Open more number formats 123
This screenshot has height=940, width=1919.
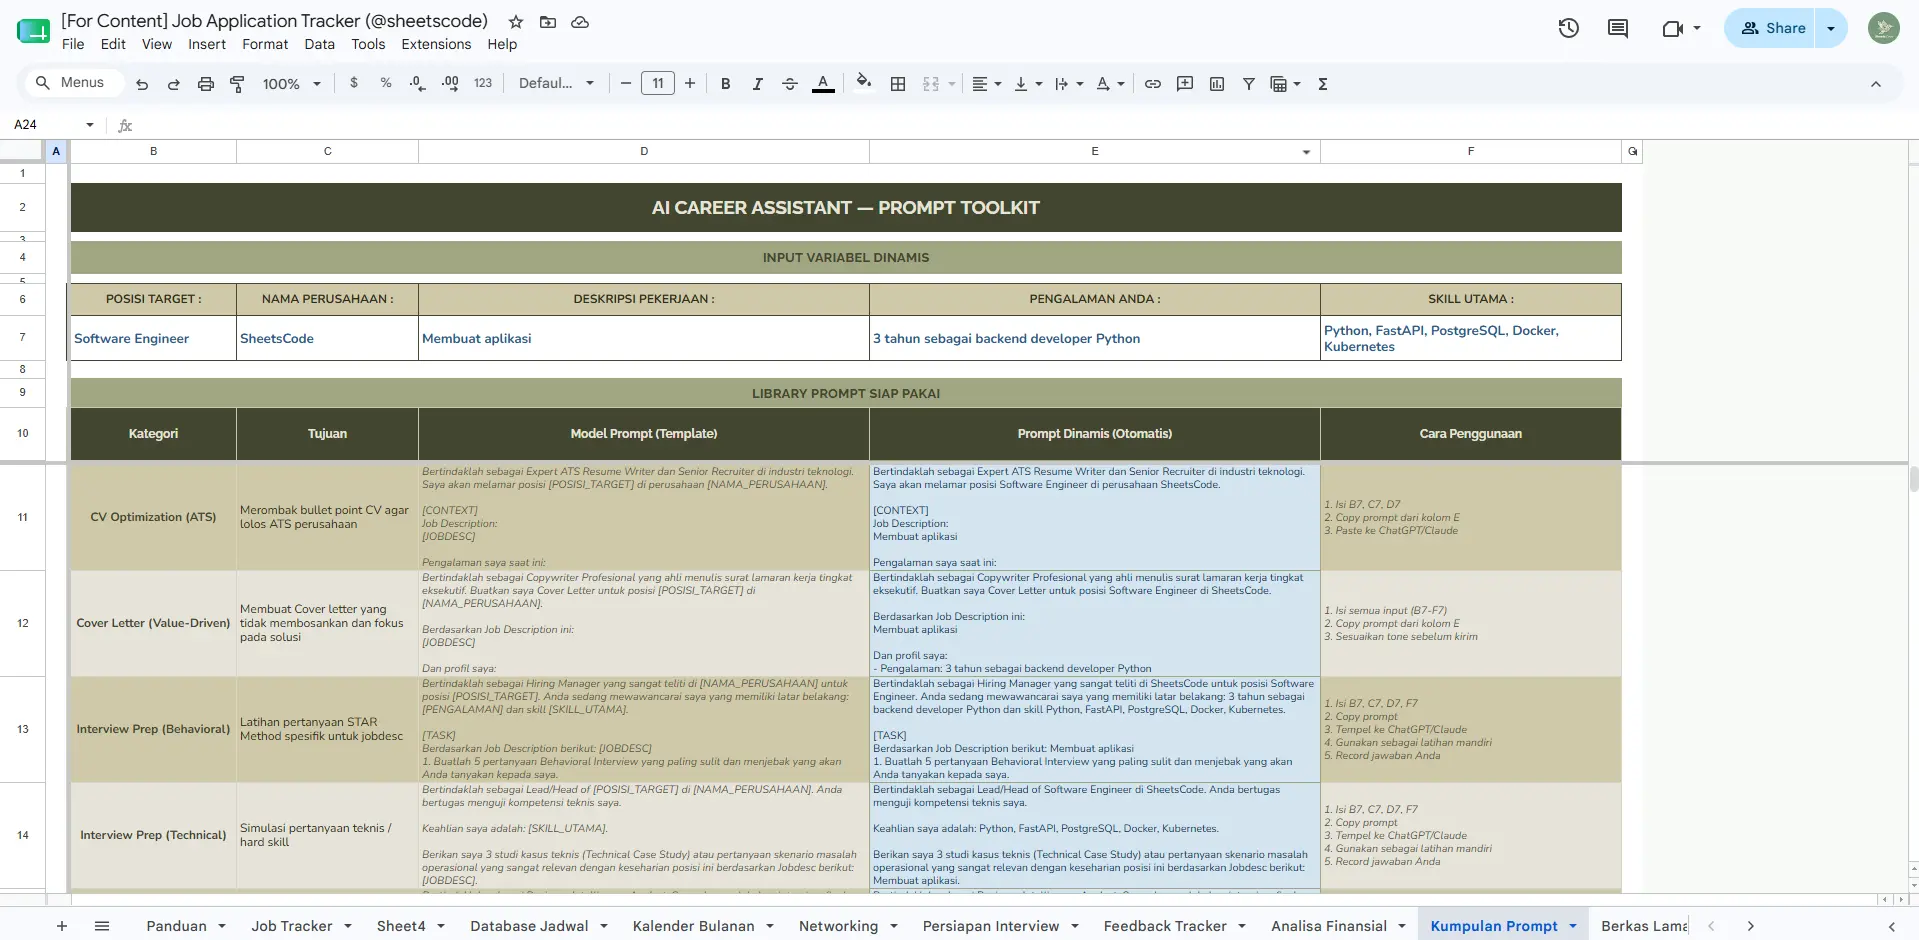[x=483, y=83]
